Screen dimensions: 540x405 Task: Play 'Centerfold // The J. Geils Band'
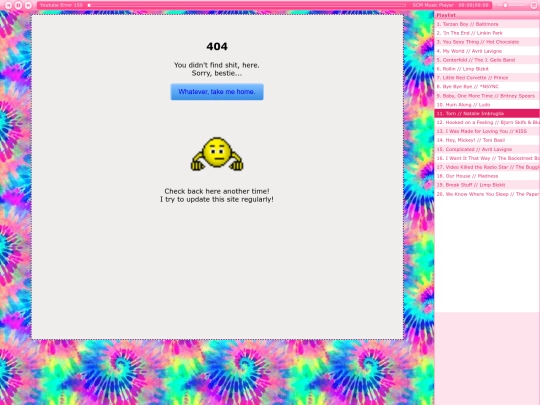[x=487, y=60]
